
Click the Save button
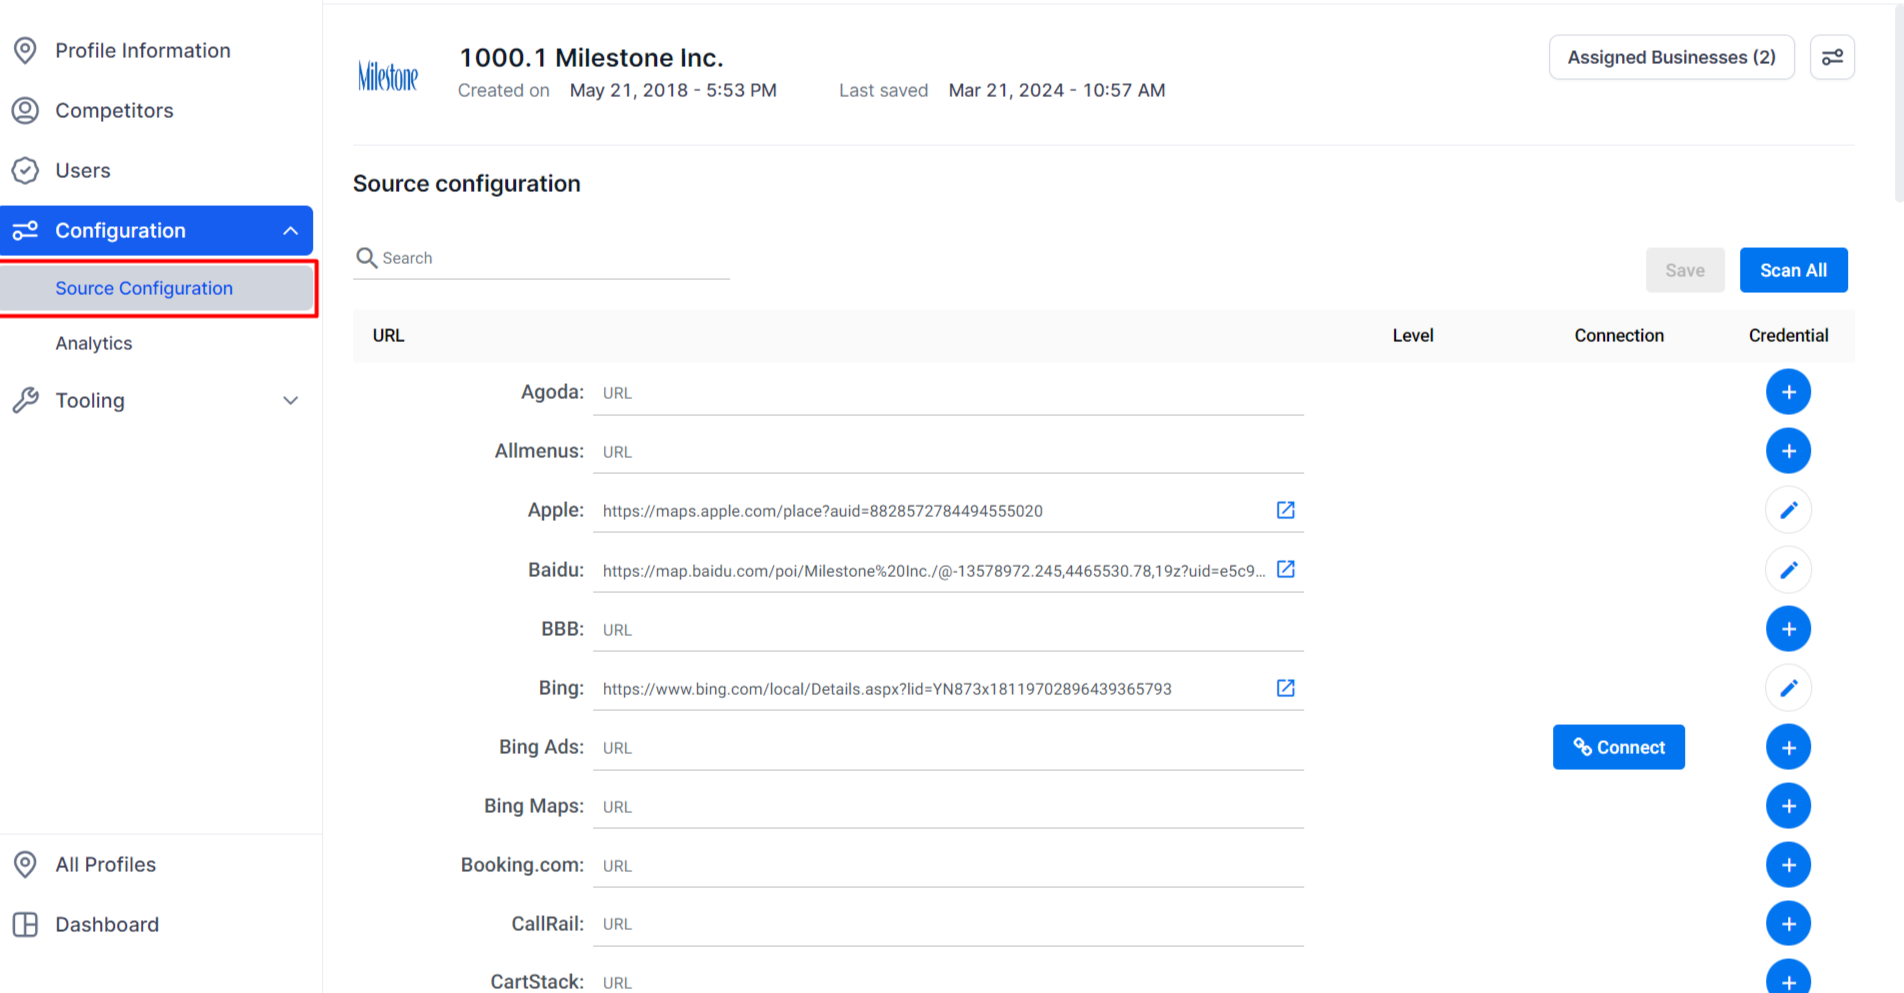tap(1685, 270)
